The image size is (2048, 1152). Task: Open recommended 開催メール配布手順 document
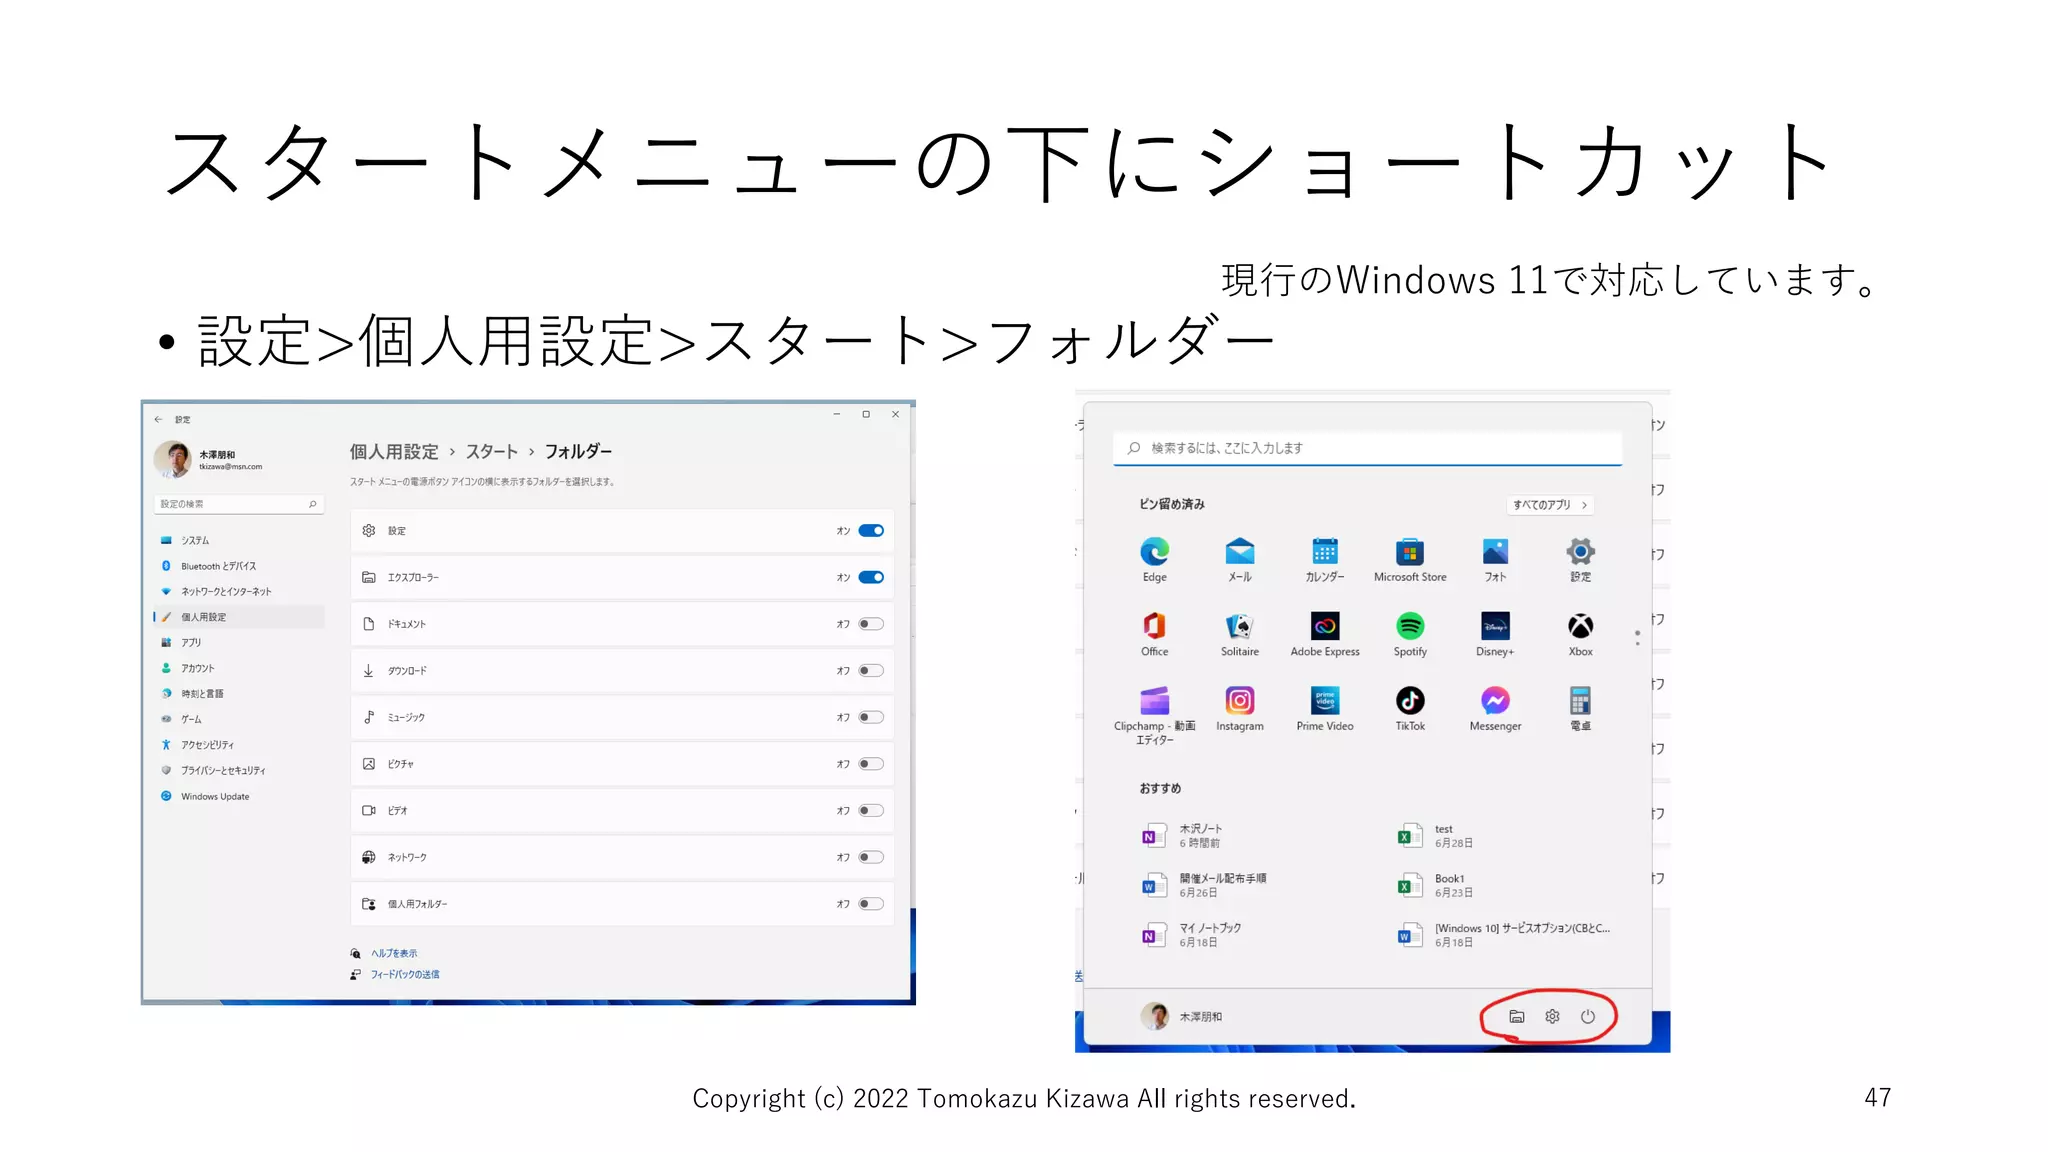(1204, 886)
